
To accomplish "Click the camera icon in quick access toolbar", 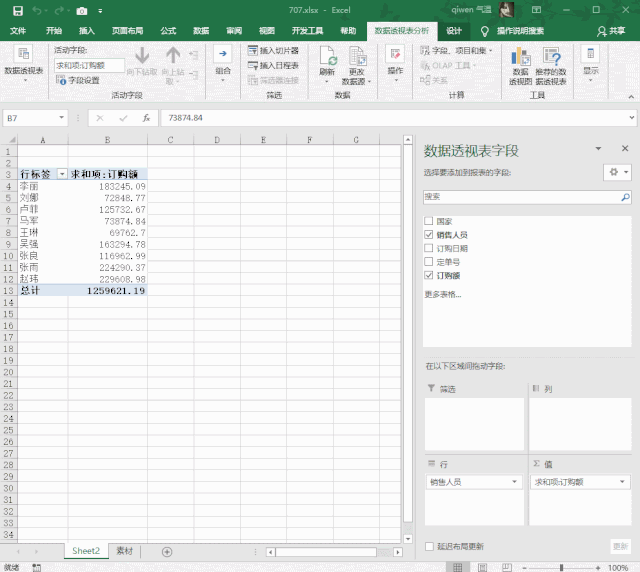I will [82, 11].
